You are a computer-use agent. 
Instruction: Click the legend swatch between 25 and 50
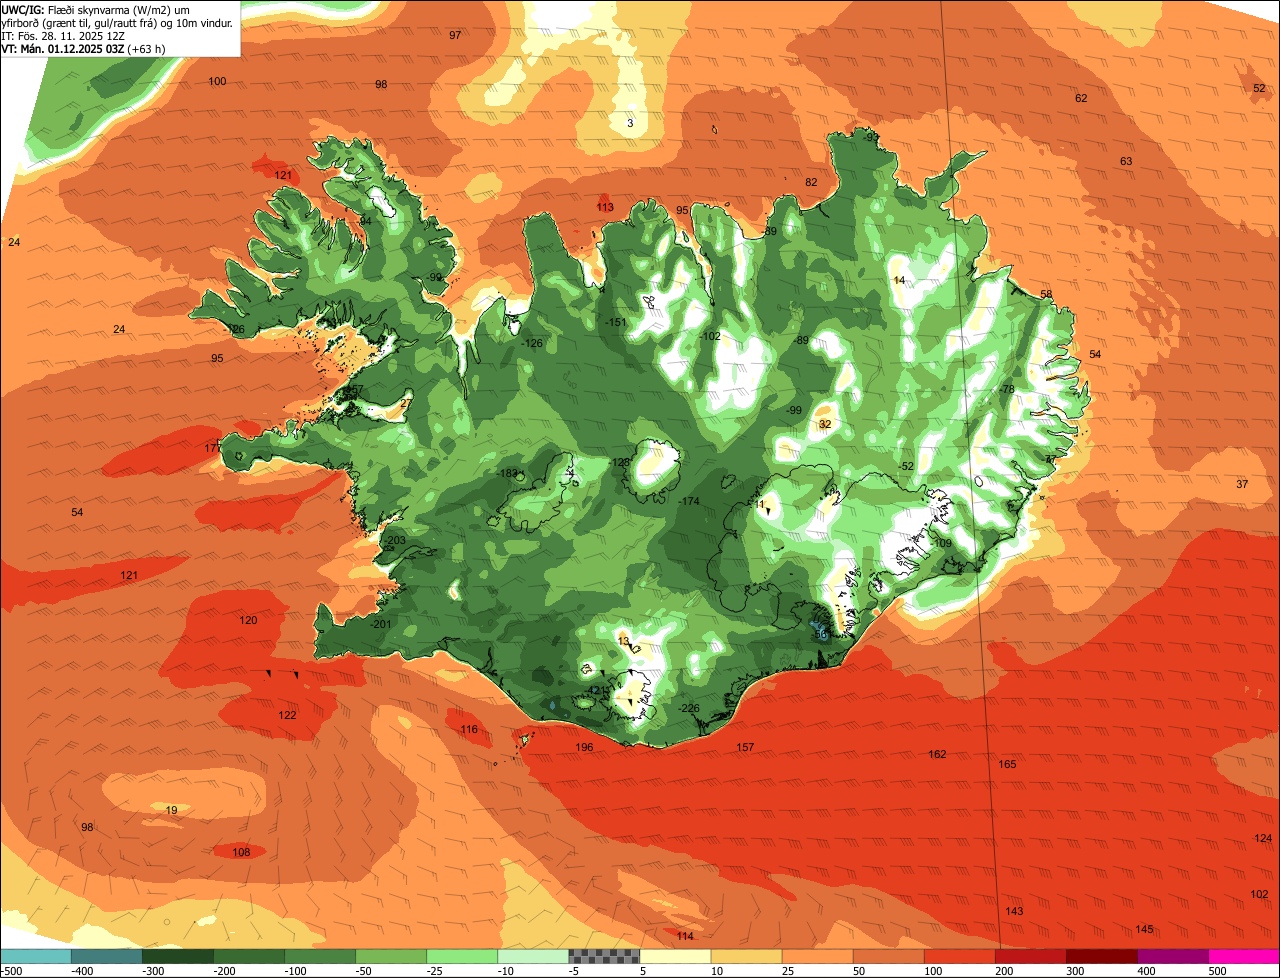click(x=817, y=956)
